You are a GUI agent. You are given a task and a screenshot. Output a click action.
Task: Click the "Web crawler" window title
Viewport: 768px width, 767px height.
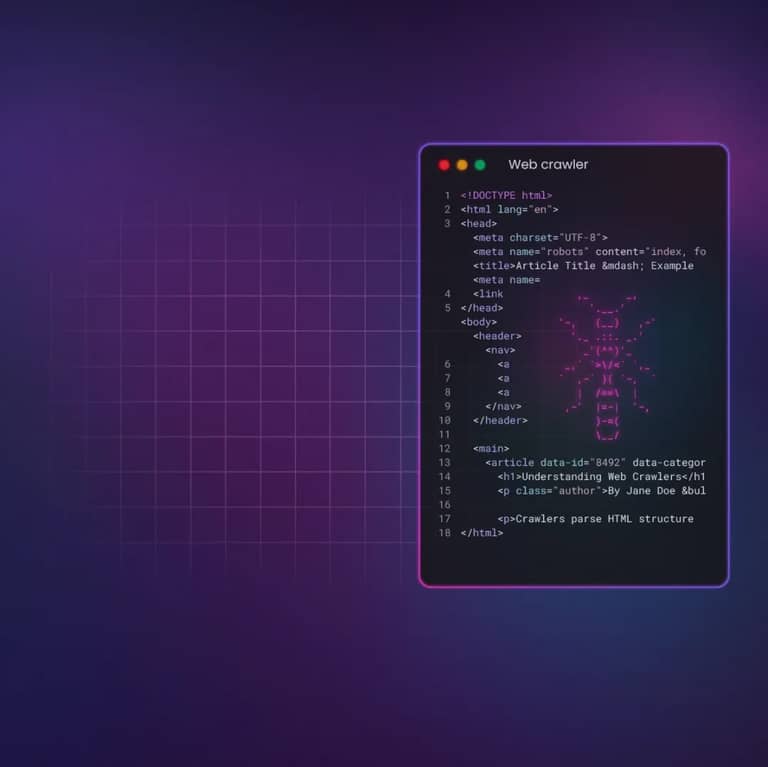[x=548, y=165]
